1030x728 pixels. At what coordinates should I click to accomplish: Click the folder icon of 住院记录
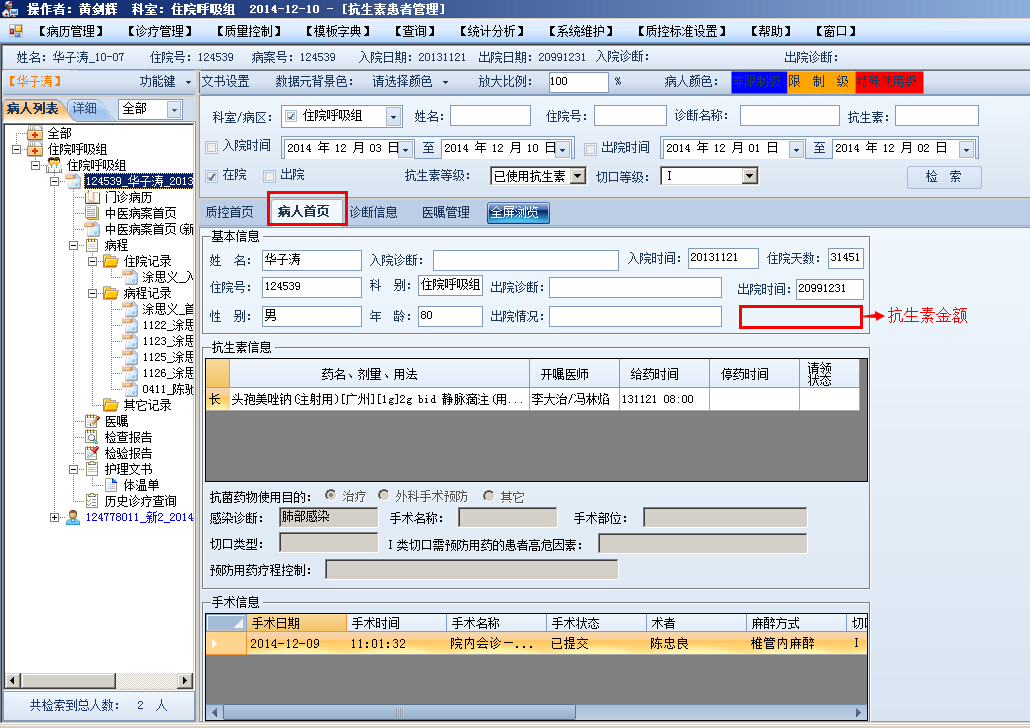112,261
